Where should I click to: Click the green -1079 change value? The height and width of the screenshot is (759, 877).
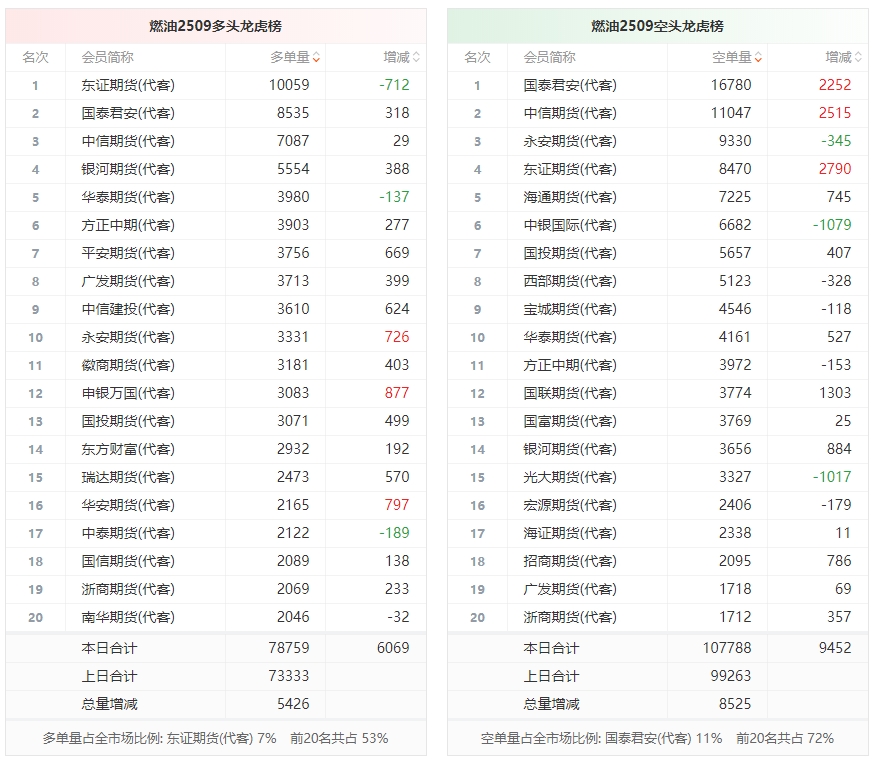(832, 225)
